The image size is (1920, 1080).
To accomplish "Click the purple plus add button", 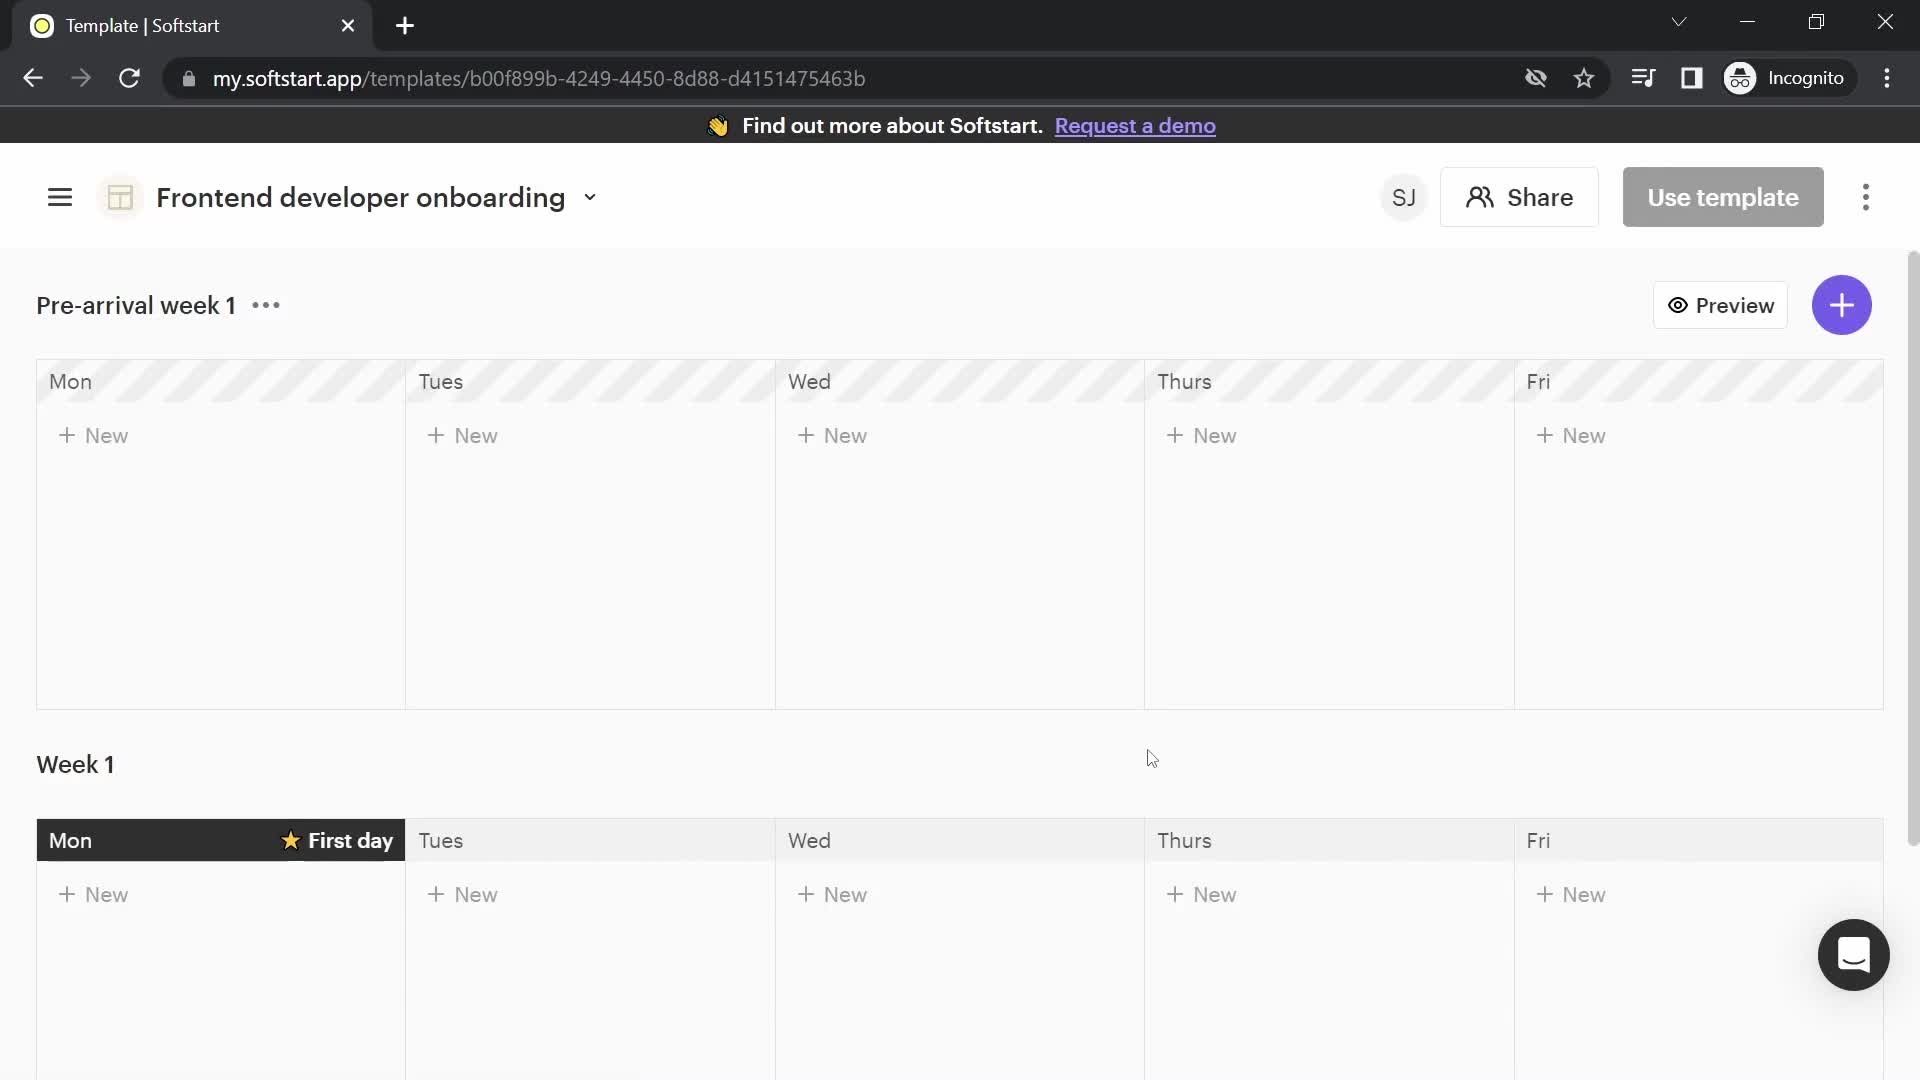I will pyautogui.click(x=1842, y=305).
